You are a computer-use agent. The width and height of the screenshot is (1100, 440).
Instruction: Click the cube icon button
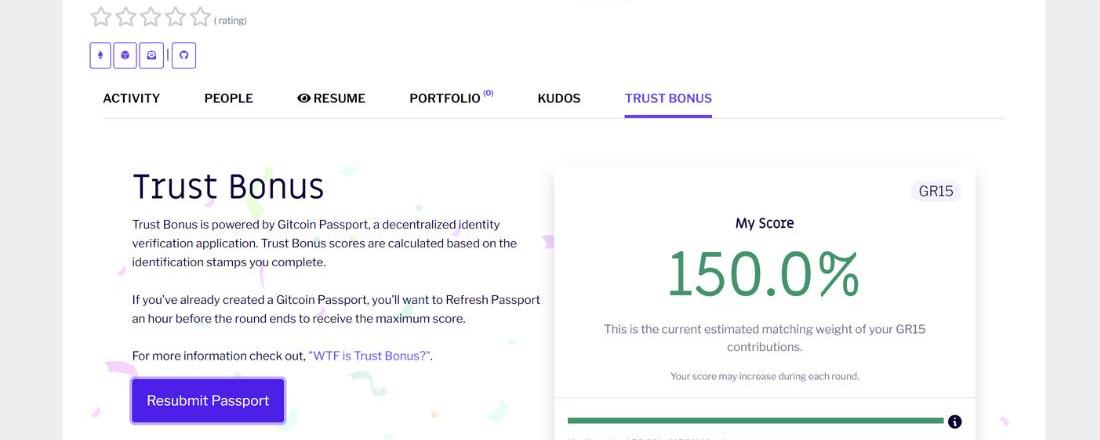(x=125, y=55)
